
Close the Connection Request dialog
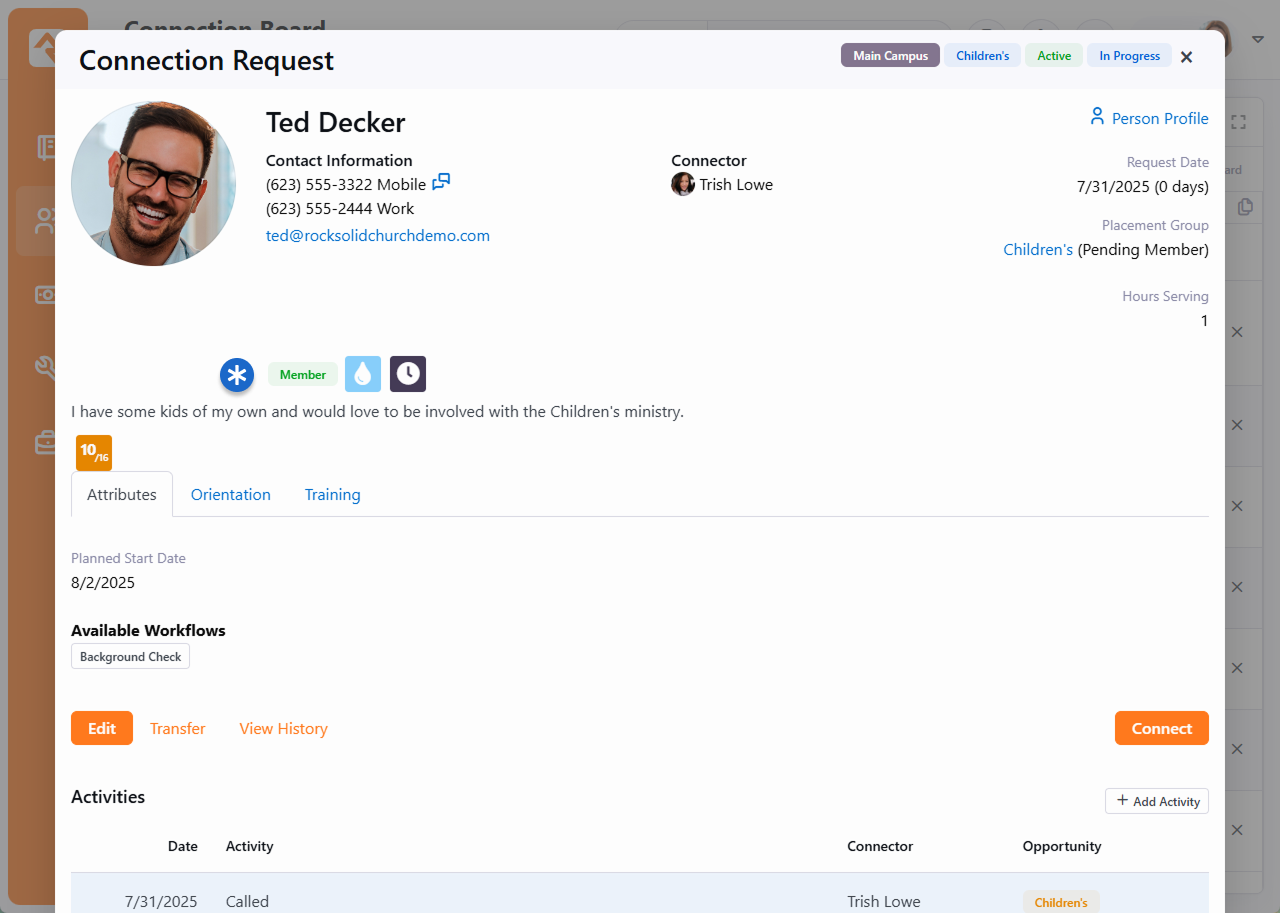(x=1186, y=57)
